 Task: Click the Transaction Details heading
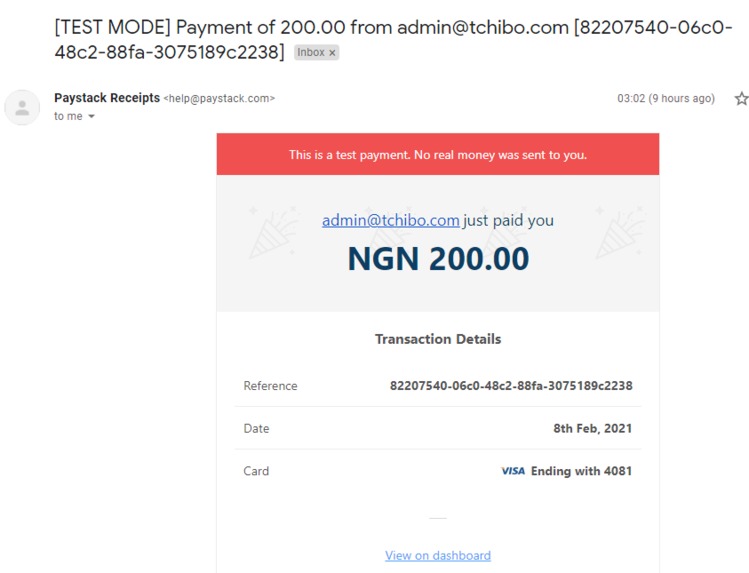(438, 339)
